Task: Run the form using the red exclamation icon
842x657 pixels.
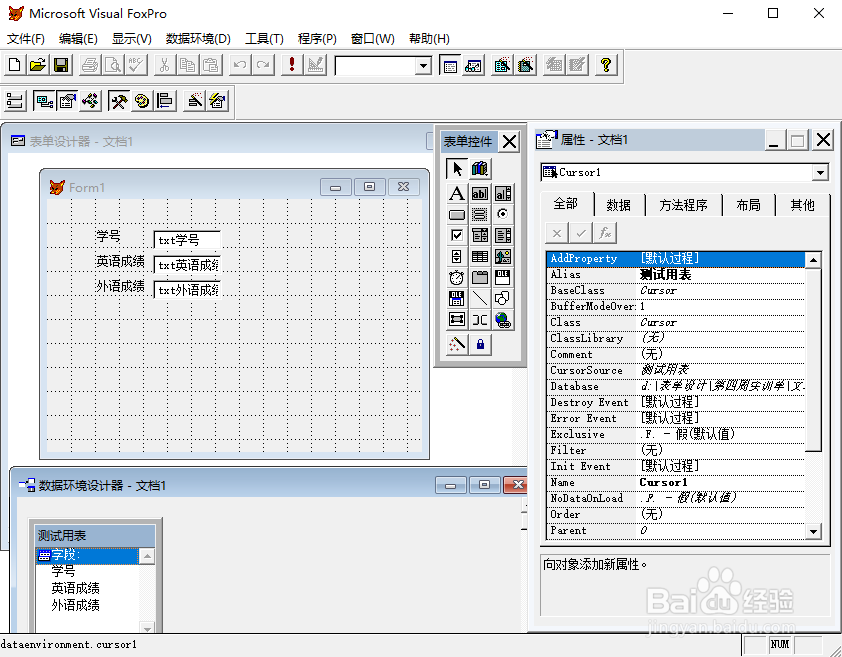Action: pyautogui.click(x=292, y=65)
